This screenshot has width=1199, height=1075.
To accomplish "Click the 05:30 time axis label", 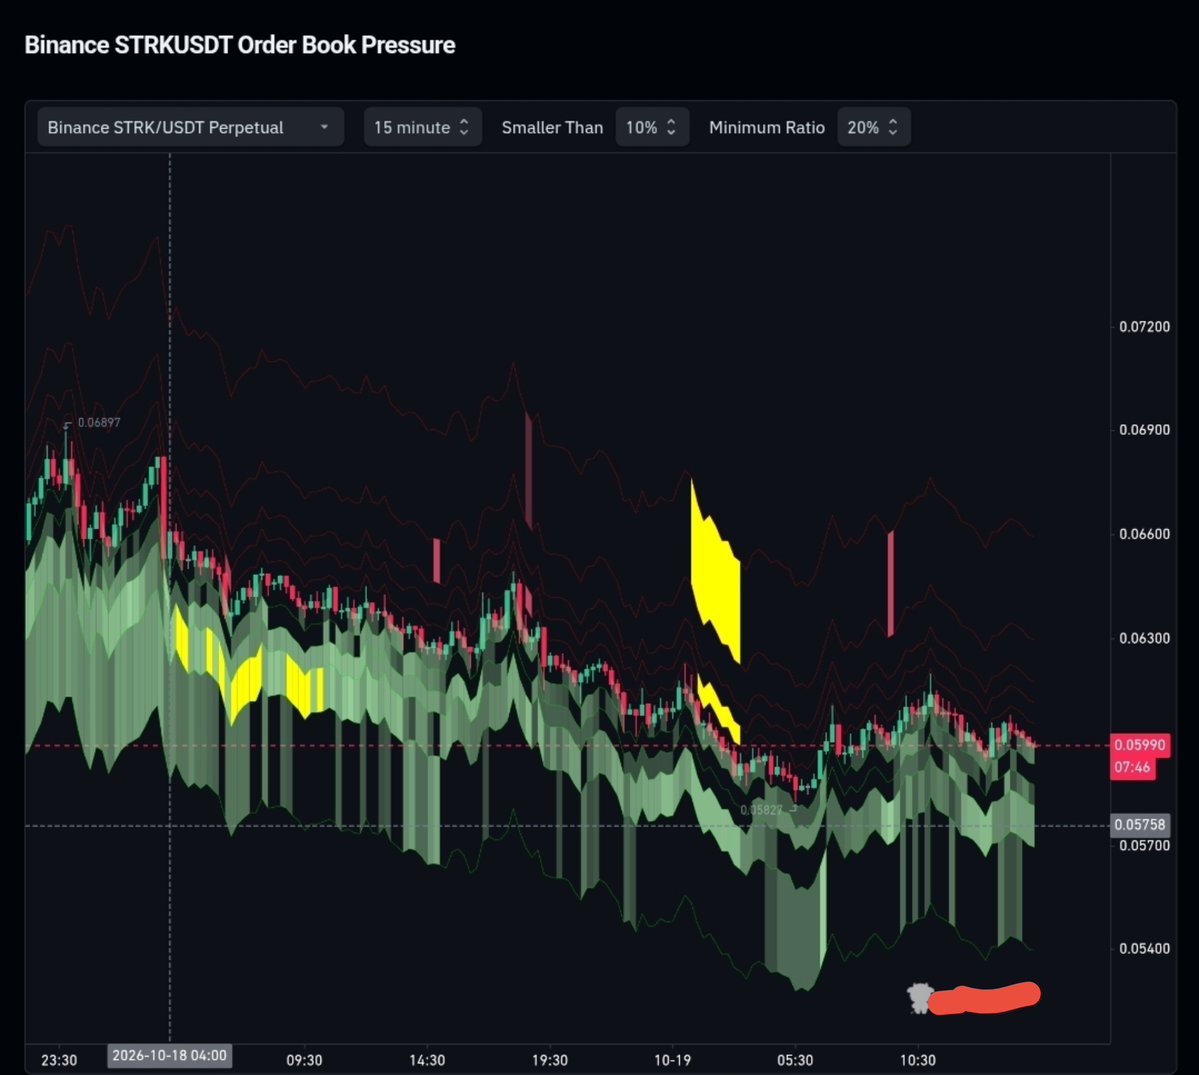I will 794,1060.
